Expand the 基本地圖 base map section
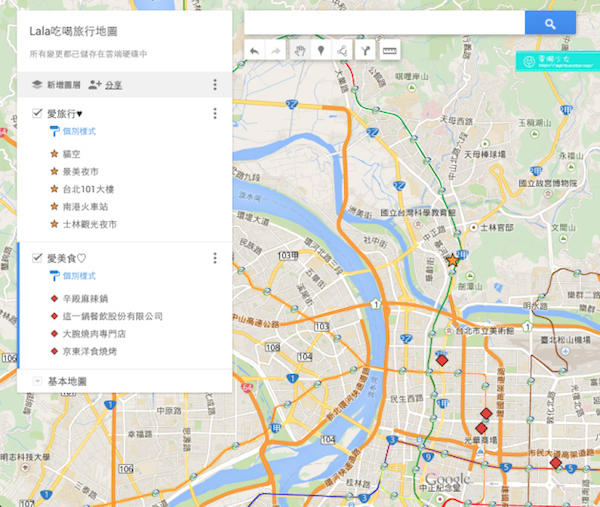Screen dimensions: 600x507 coord(38,381)
